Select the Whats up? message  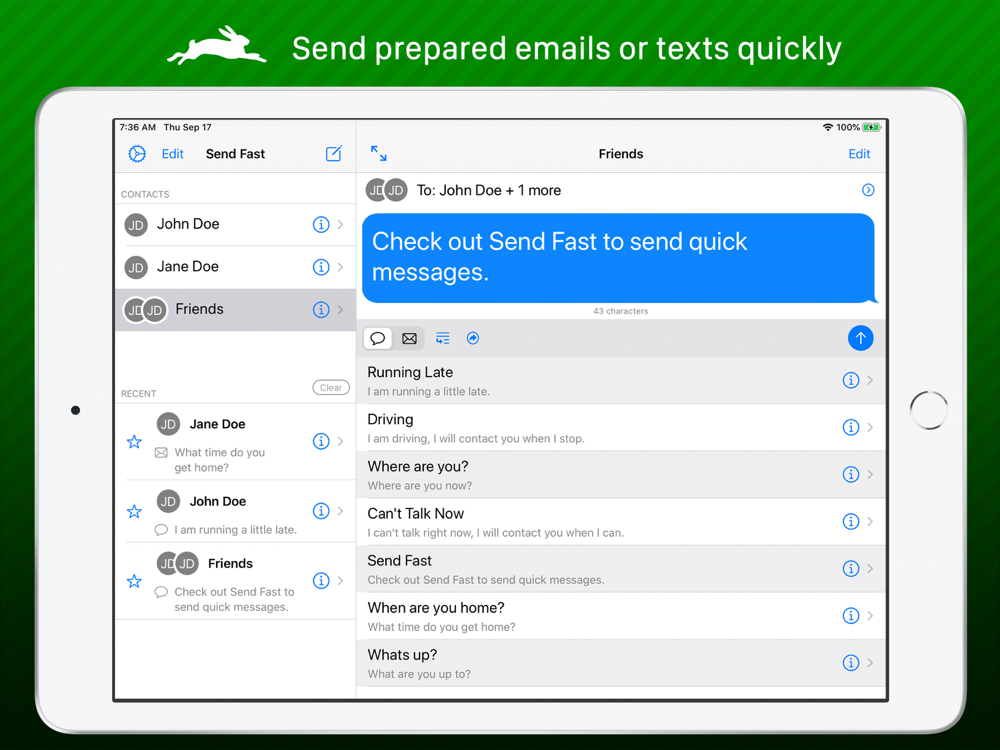click(x=621, y=663)
